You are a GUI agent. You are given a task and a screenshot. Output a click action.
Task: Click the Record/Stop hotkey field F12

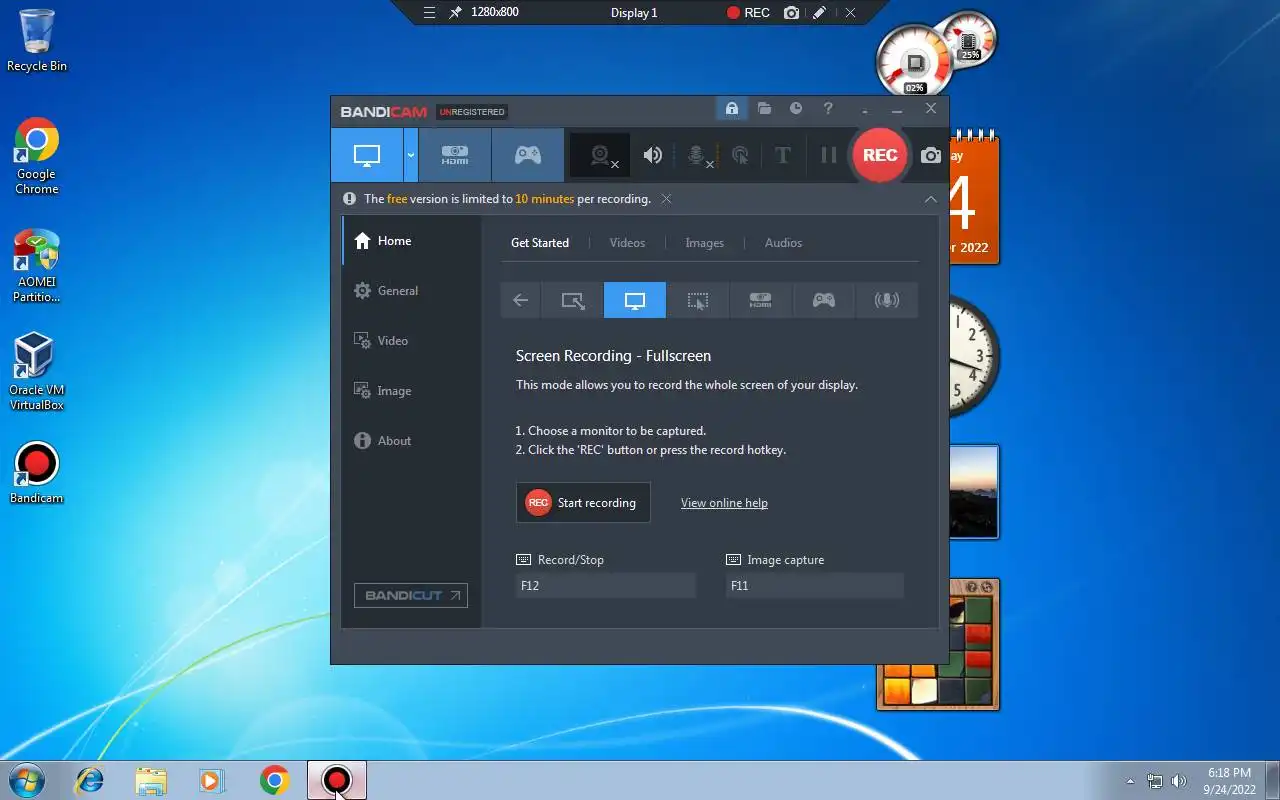[x=606, y=586]
